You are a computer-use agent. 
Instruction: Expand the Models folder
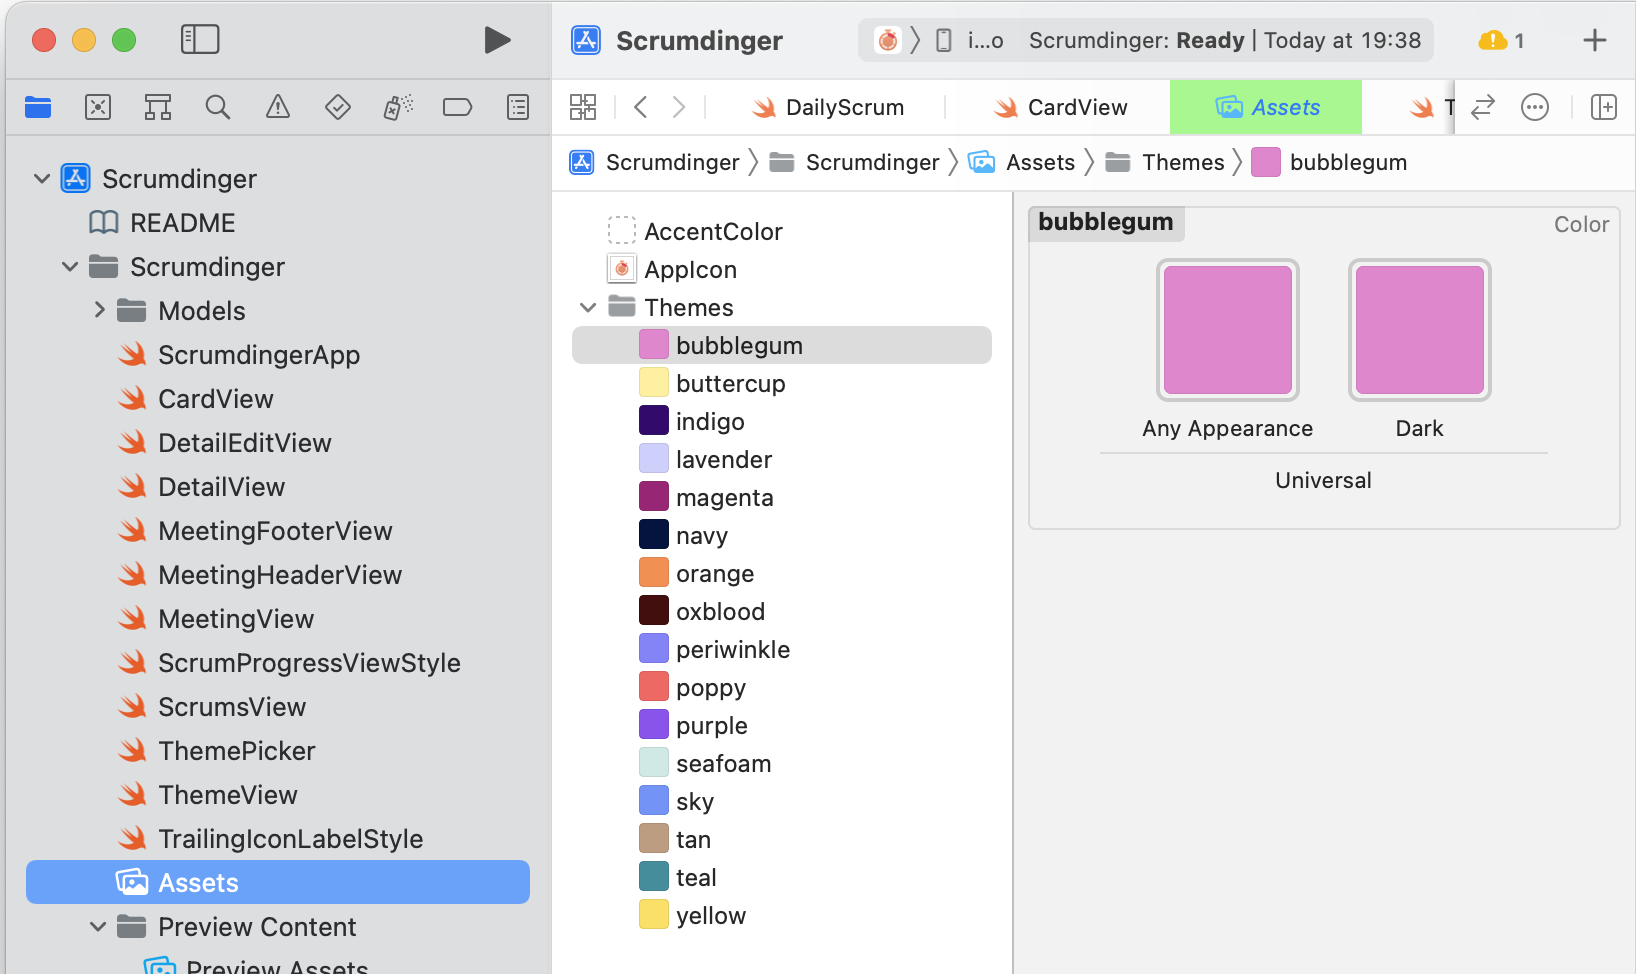pos(99,310)
